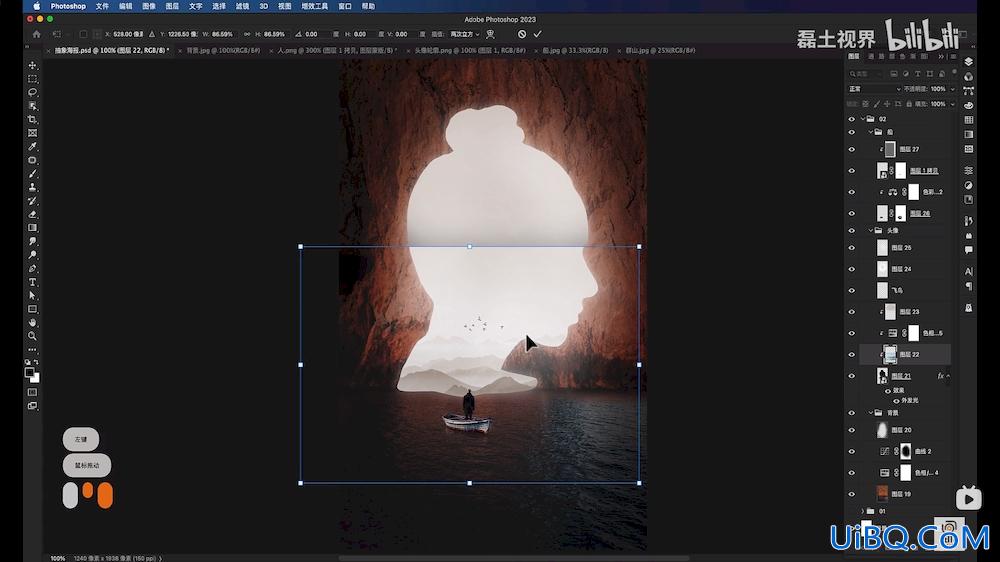1000x562 pixels.
Task: Select the Lasso tool
Action: point(33,92)
